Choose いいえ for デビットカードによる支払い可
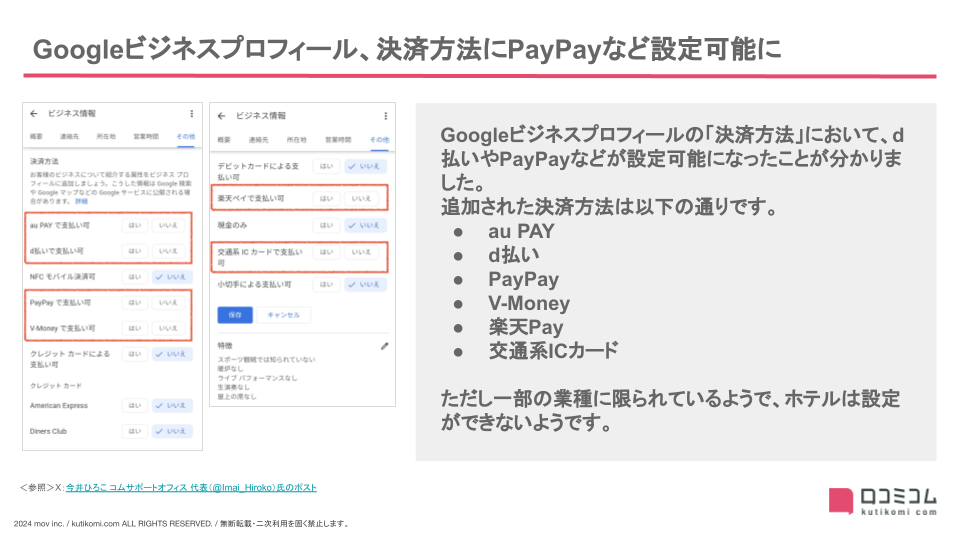960x540 pixels. [365, 166]
